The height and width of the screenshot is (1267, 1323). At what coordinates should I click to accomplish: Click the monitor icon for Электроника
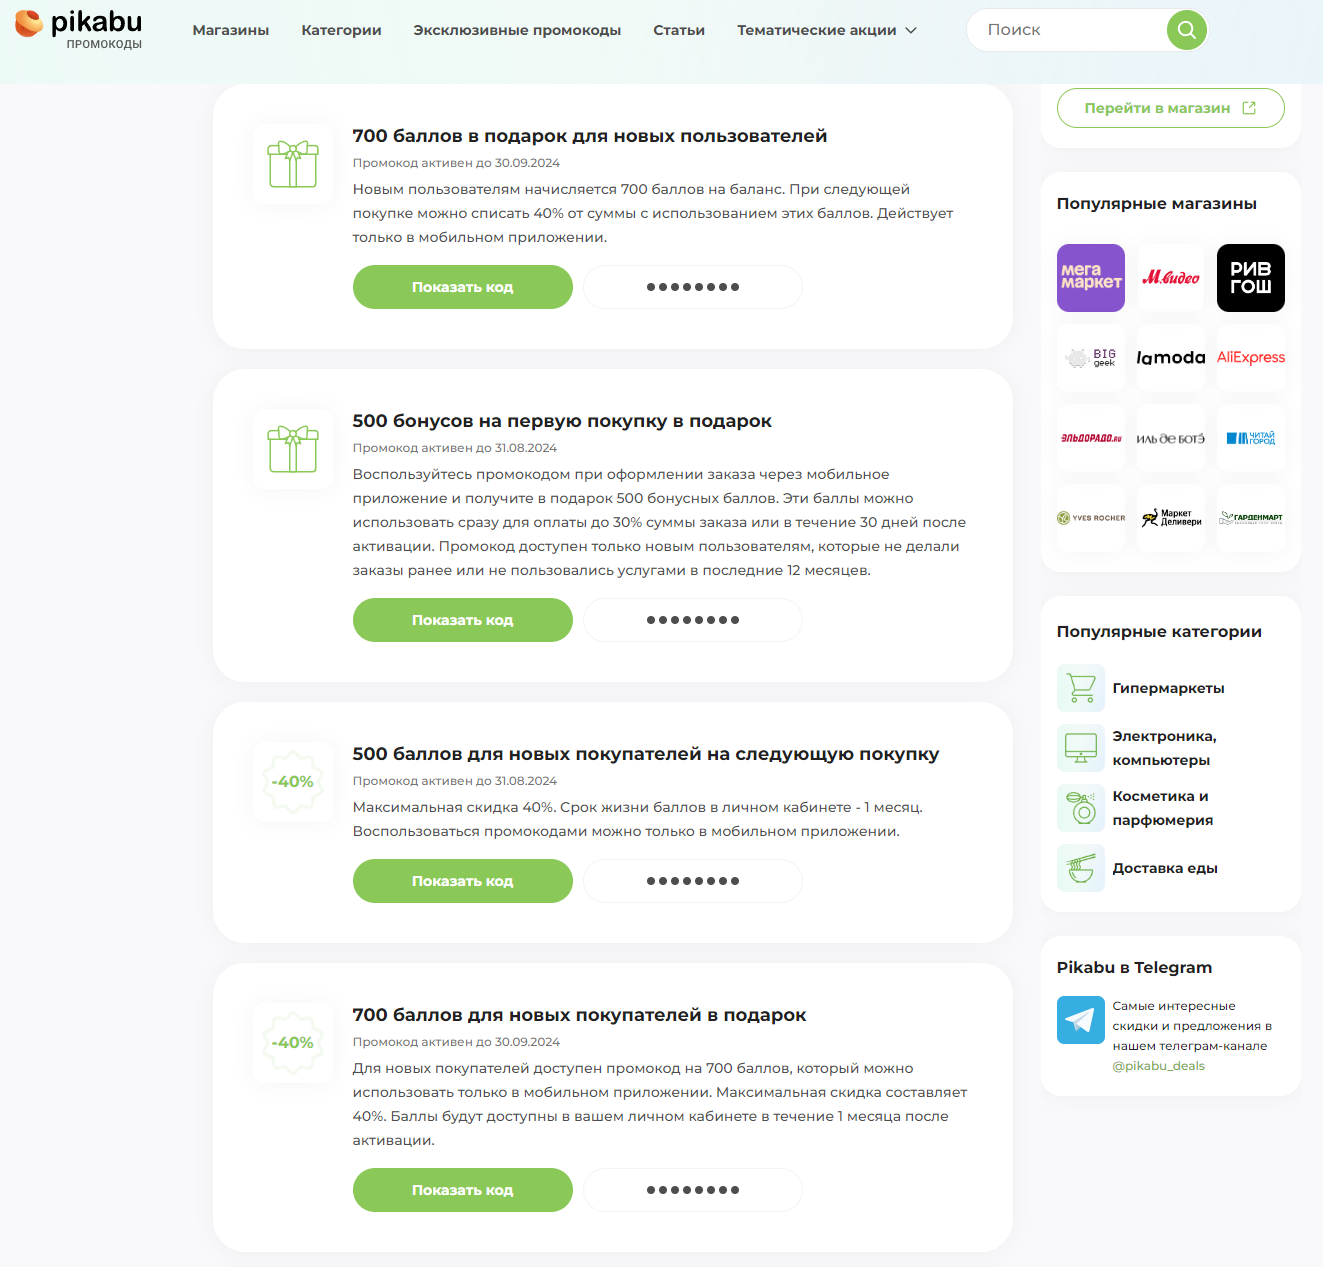tap(1081, 748)
